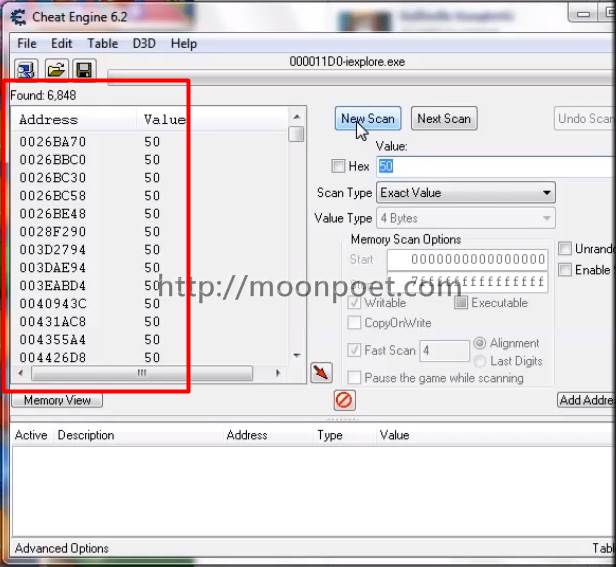Click the Cheat Engine title bar logo

18,16
